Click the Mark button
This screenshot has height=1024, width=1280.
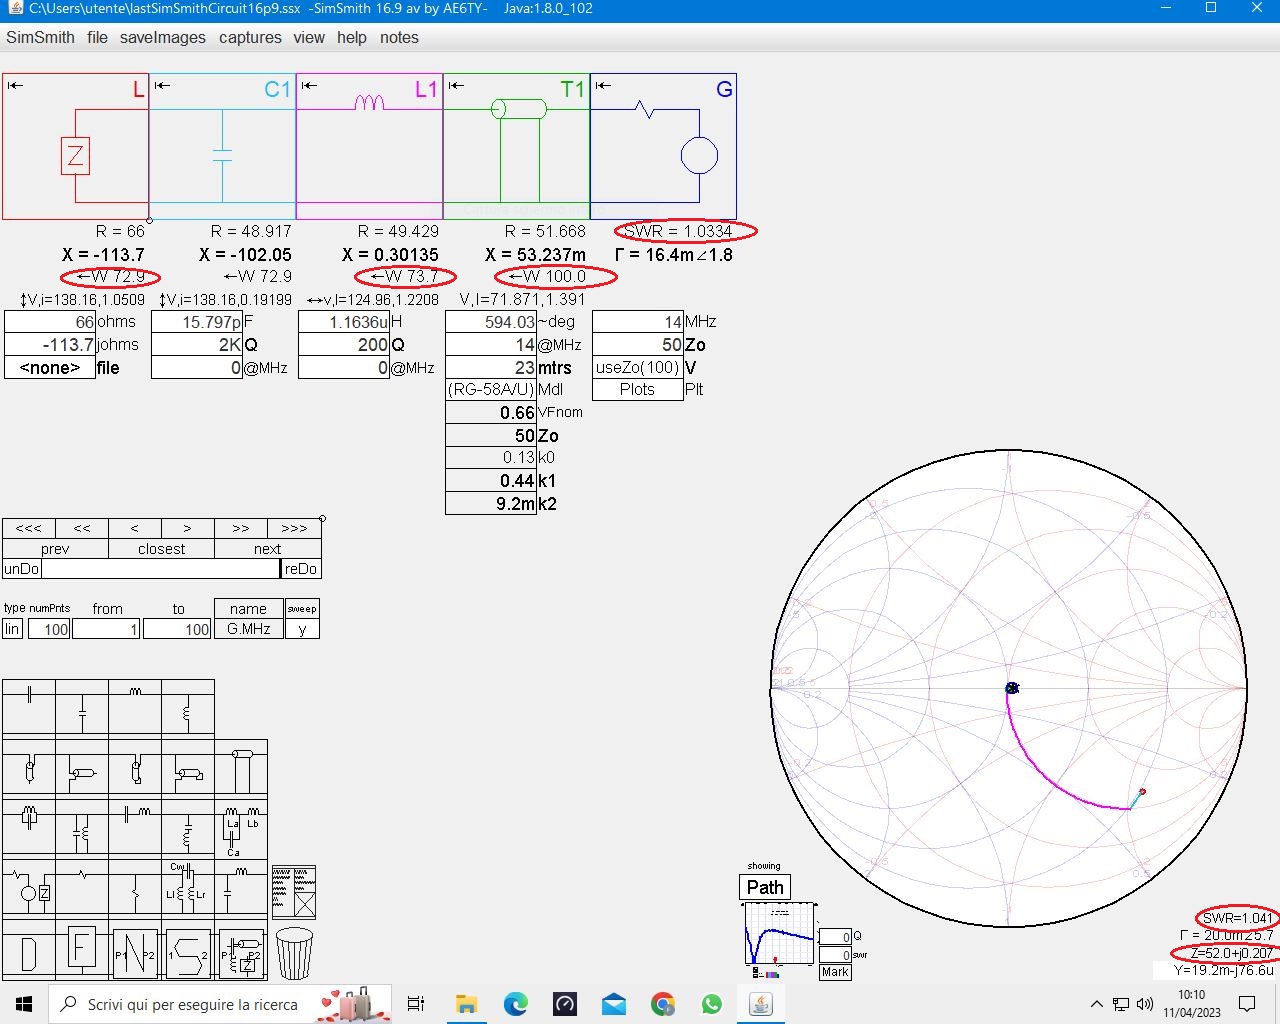pos(835,972)
